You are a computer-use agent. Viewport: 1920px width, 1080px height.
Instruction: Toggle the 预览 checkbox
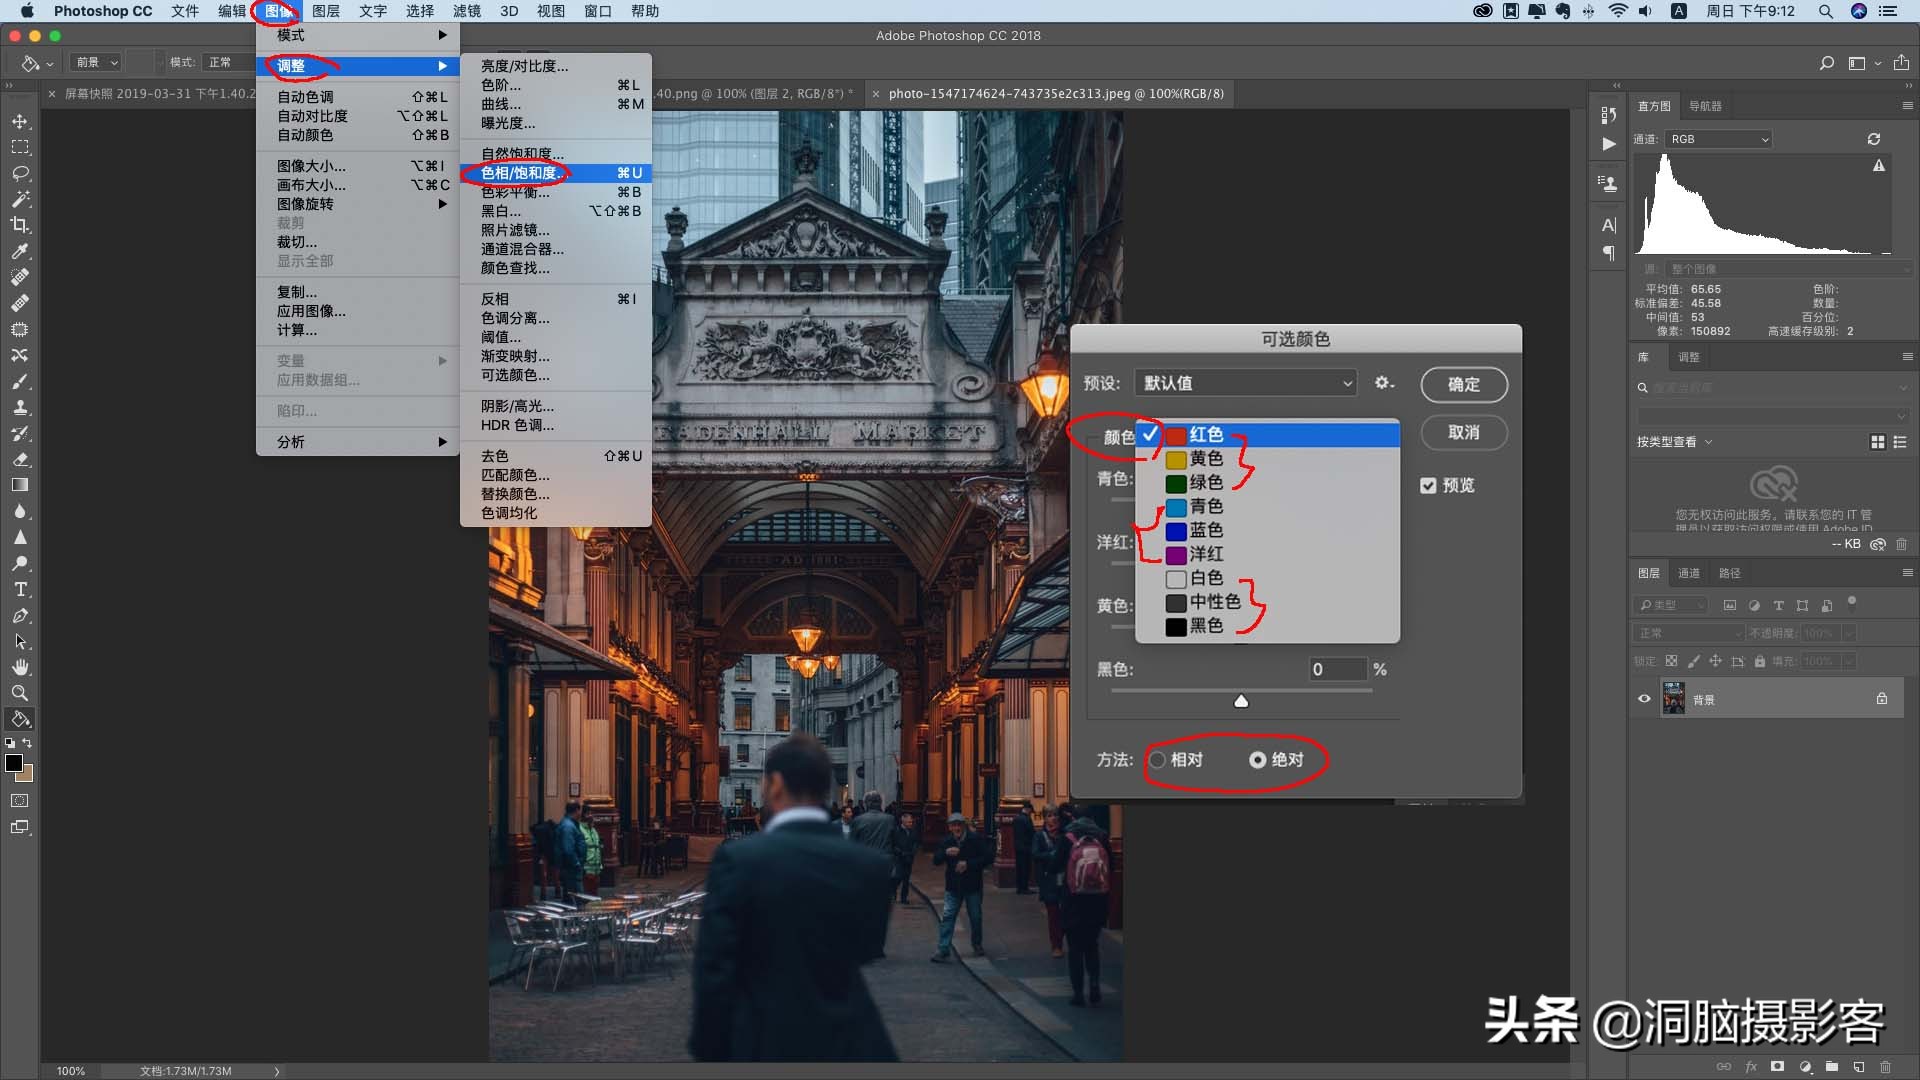[1428, 486]
